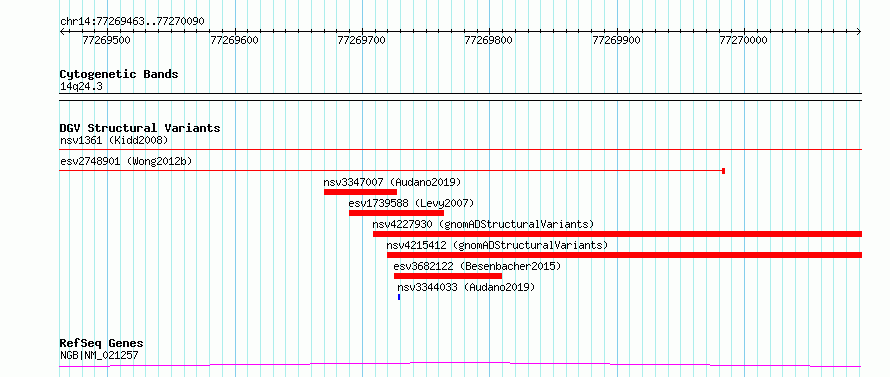Click the DGV Structural Variants track title
Image resolution: width=890 pixels, height=377 pixels.
click(x=140, y=128)
